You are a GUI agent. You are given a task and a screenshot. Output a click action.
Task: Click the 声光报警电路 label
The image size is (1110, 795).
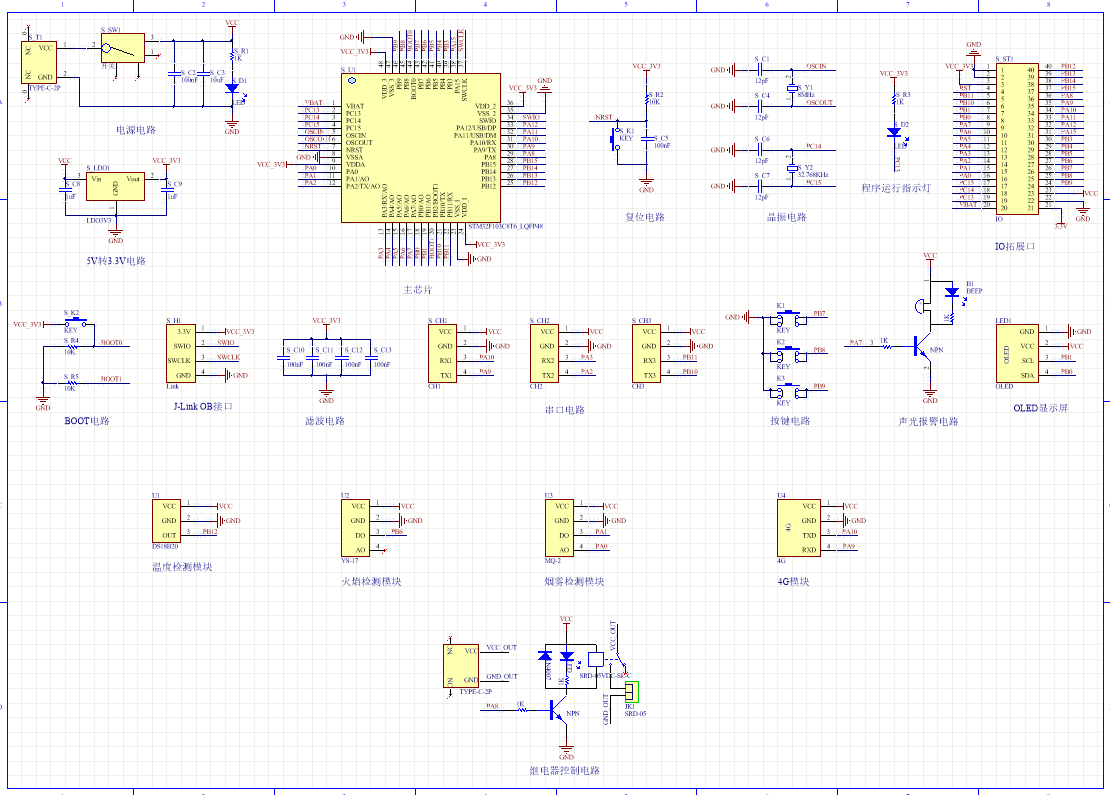click(x=928, y=421)
